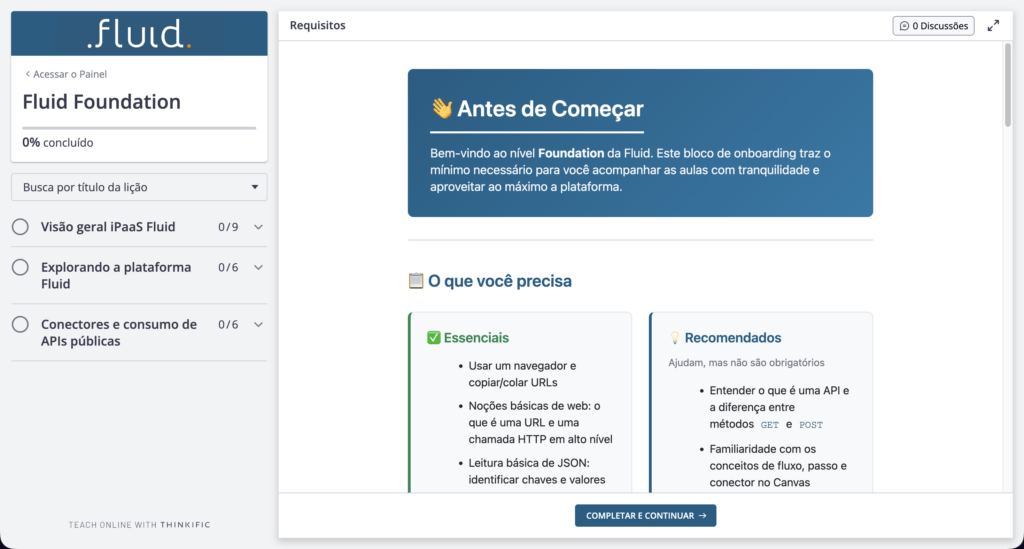Click the Fluid logo in the sidebar header
The height and width of the screenshot is (549, 1024).
point(139,35)
